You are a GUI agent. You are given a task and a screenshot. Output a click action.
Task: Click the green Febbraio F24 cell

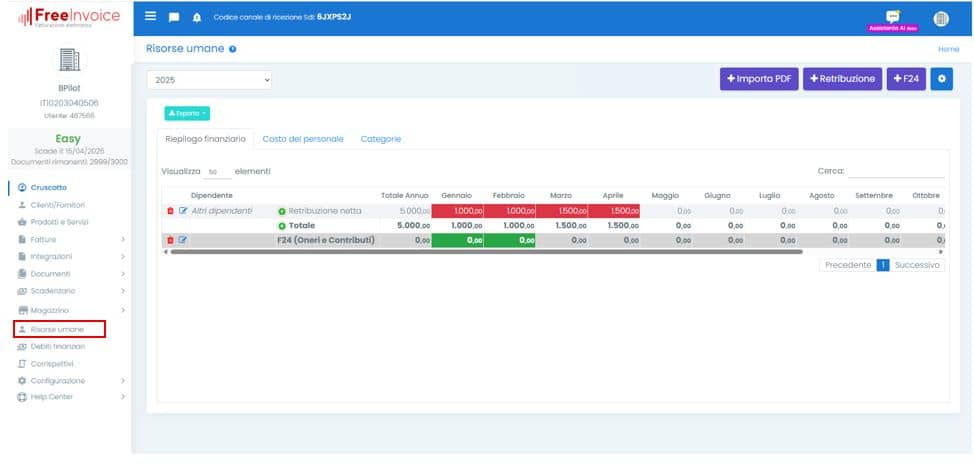[x=509, y=240]
